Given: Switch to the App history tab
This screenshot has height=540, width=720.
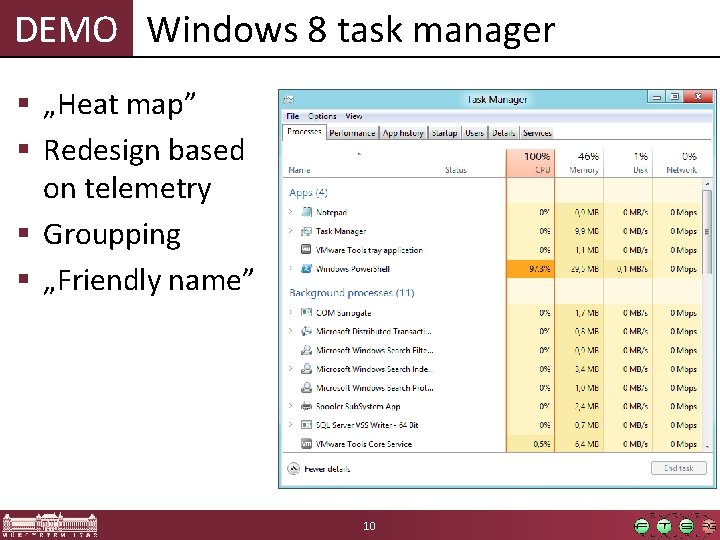Looking at the screenshot, I should [403, 133].
